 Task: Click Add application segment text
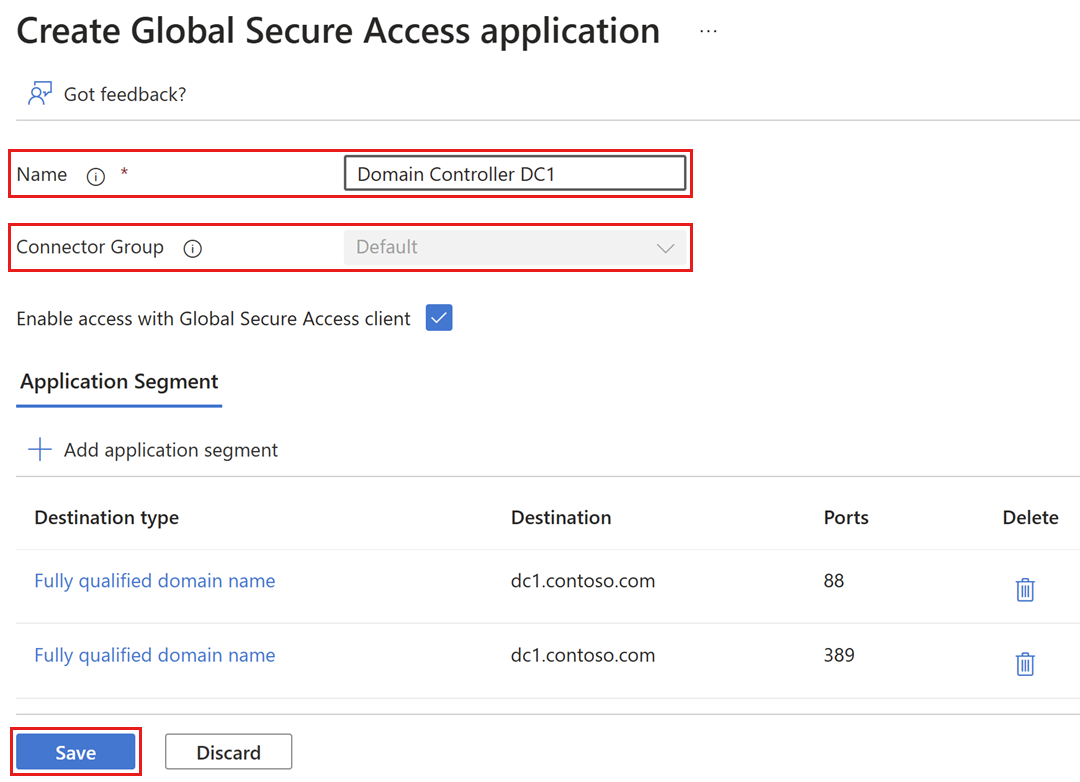coord(171,450)
